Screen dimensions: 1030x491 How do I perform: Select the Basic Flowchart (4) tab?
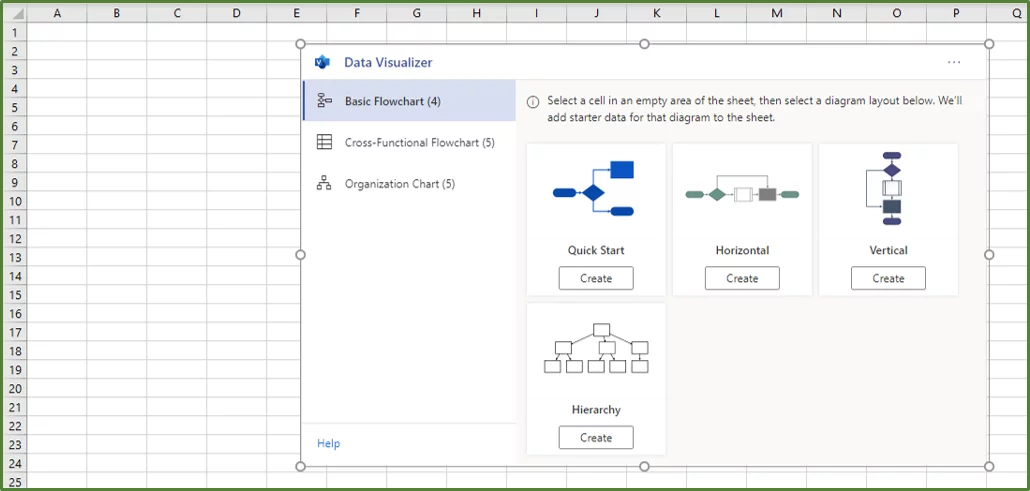(x=392, y=101)
